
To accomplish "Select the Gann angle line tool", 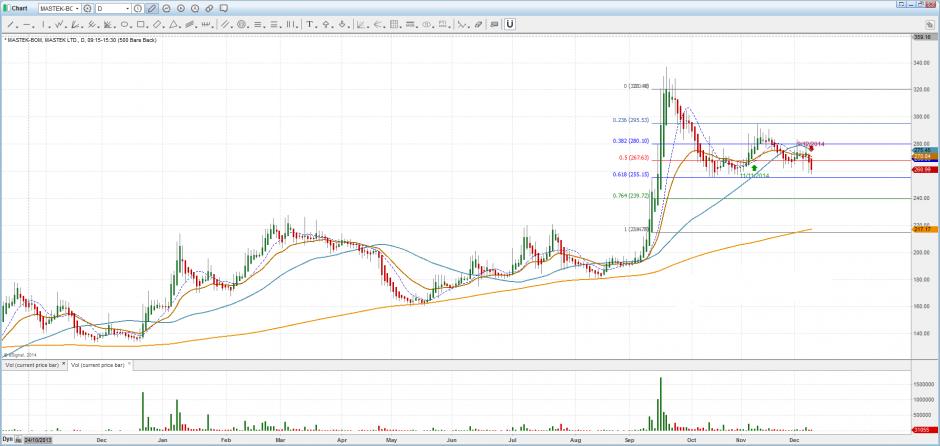I will pos(74,25).
